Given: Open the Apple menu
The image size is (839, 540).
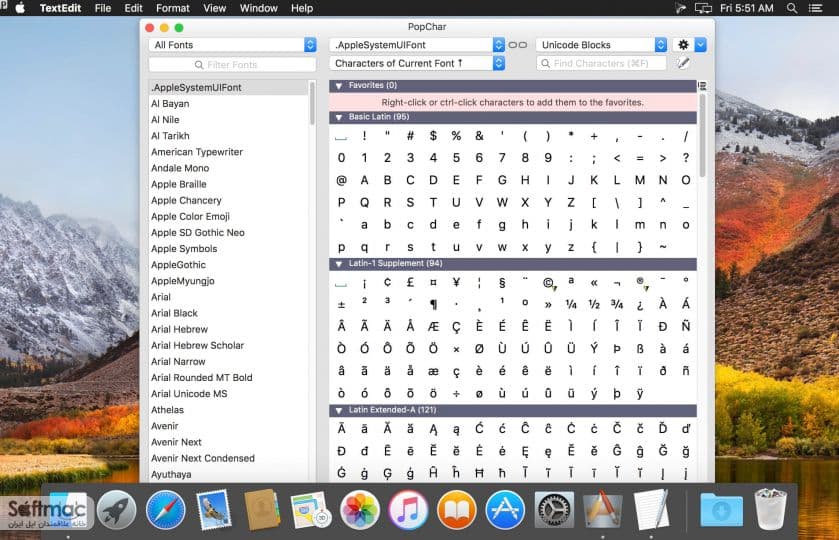Looking at the screenshot, I should [x=20, y=8].
